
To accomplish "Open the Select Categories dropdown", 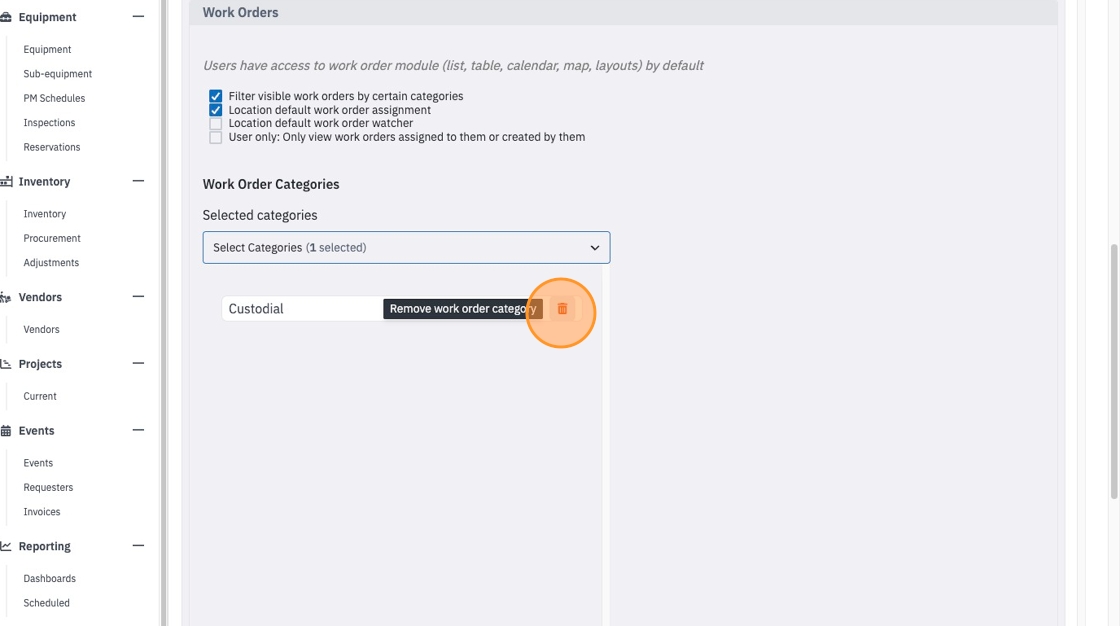I will click(x=406, y=247).
